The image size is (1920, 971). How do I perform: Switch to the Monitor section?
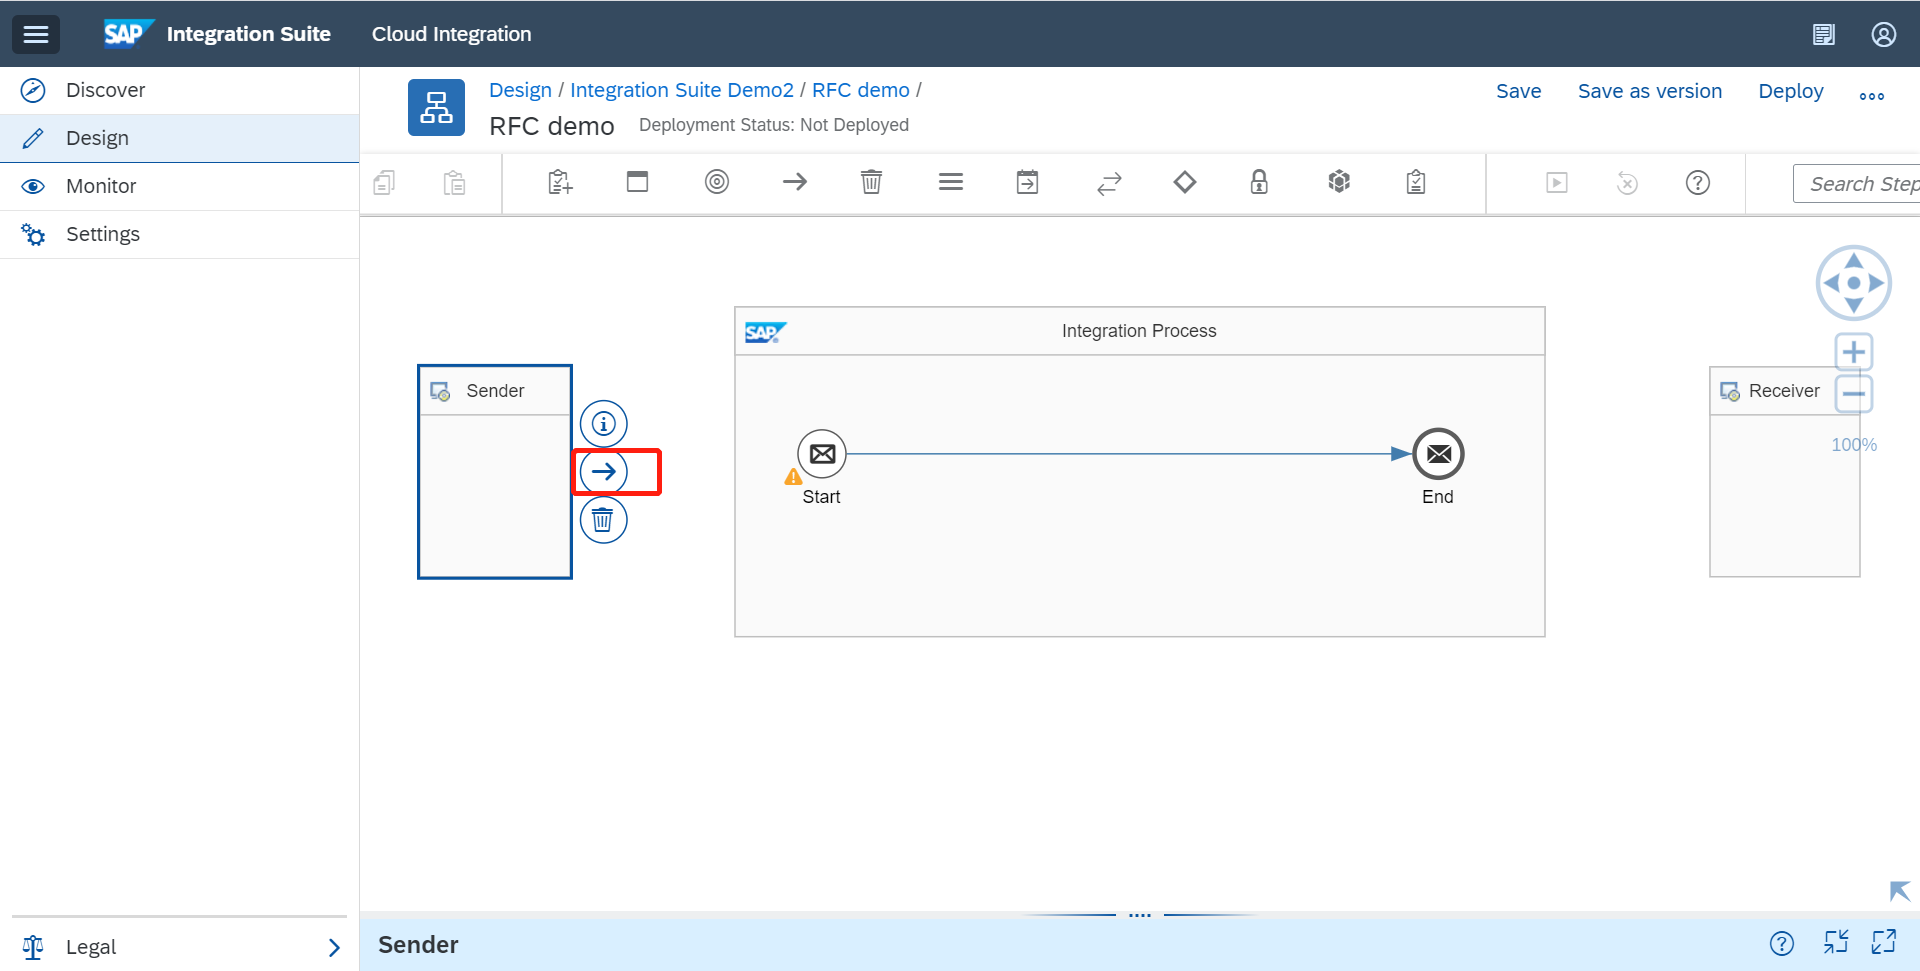100,186
